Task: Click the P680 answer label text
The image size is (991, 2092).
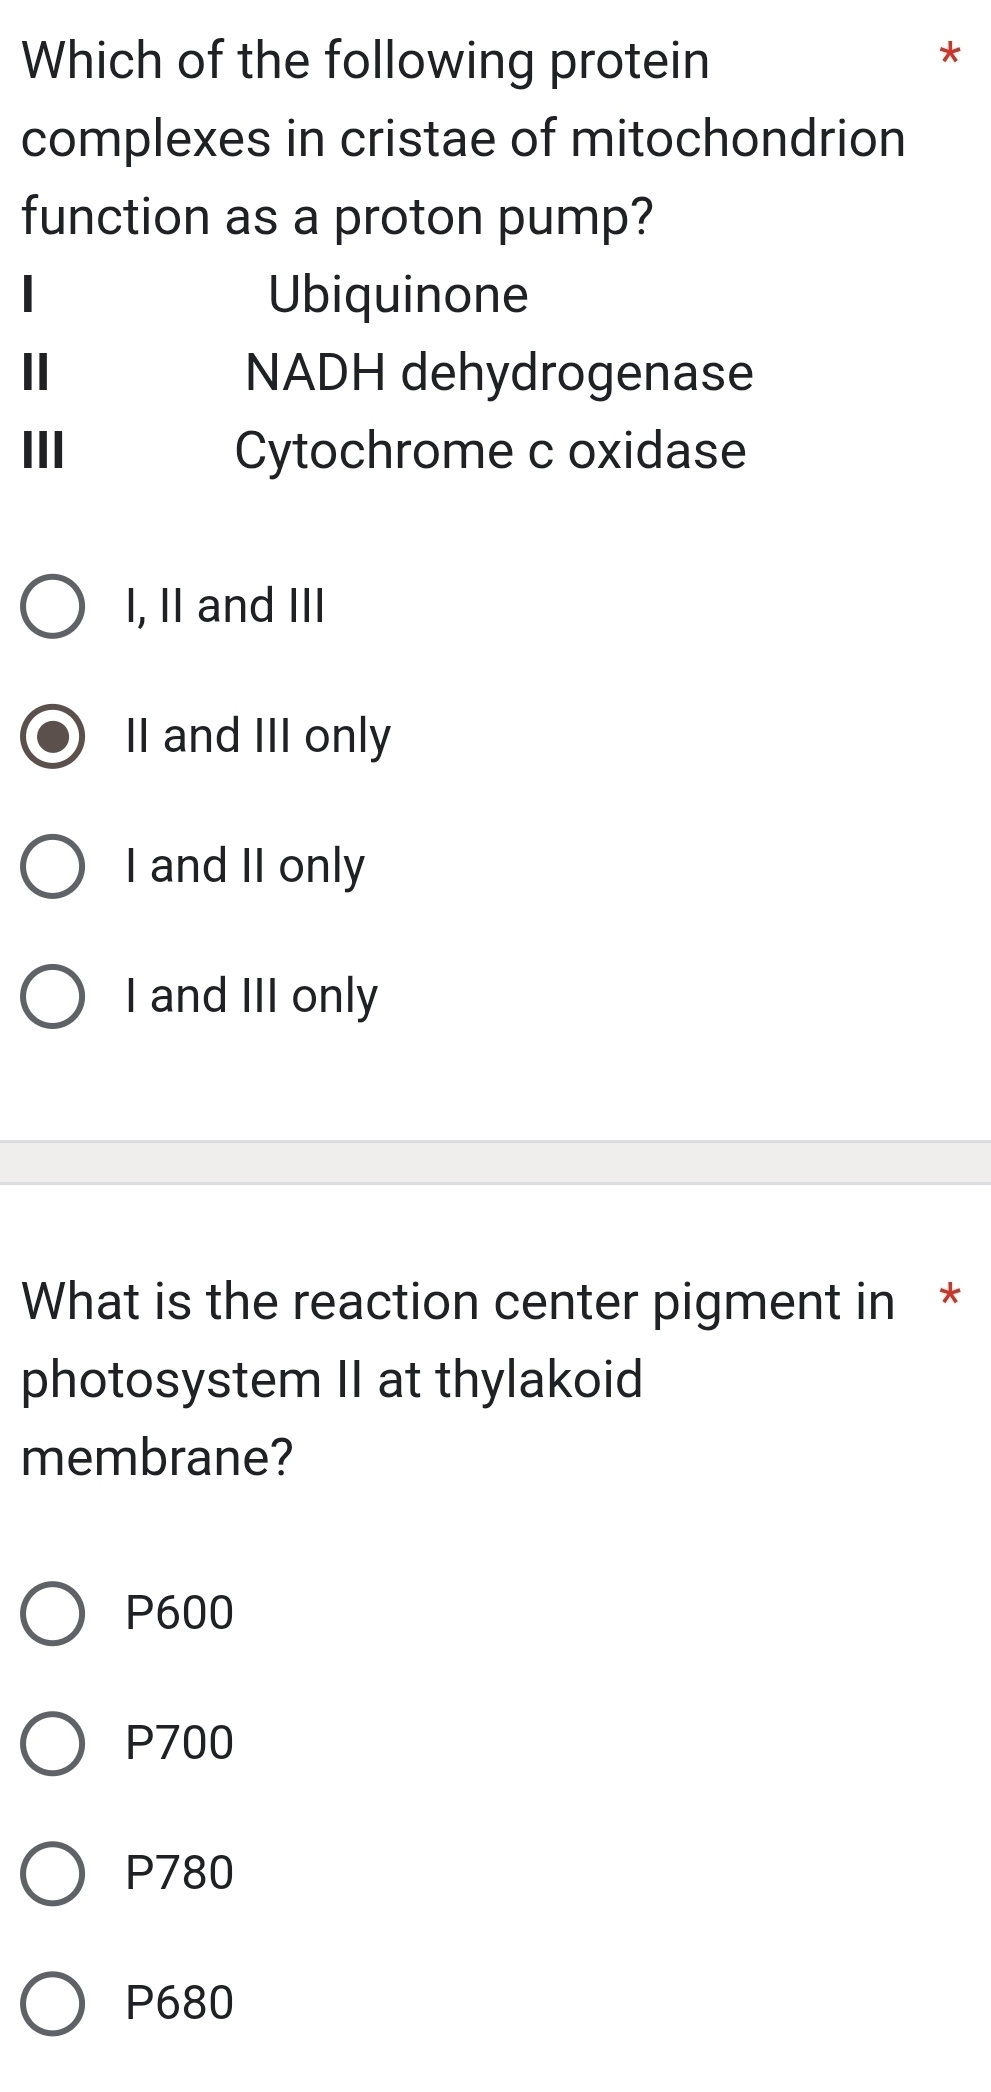Action: pyautogui.click(x=180, y=2002)
